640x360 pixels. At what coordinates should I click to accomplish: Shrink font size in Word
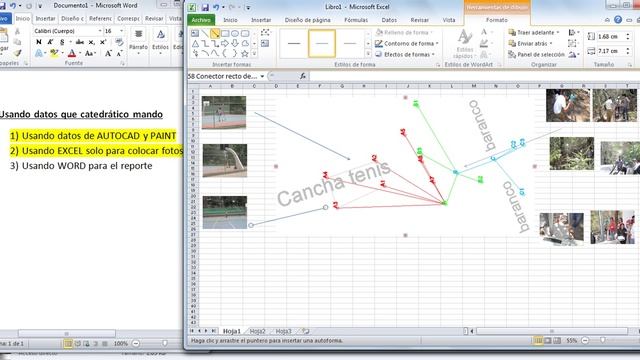click(120, 53)
